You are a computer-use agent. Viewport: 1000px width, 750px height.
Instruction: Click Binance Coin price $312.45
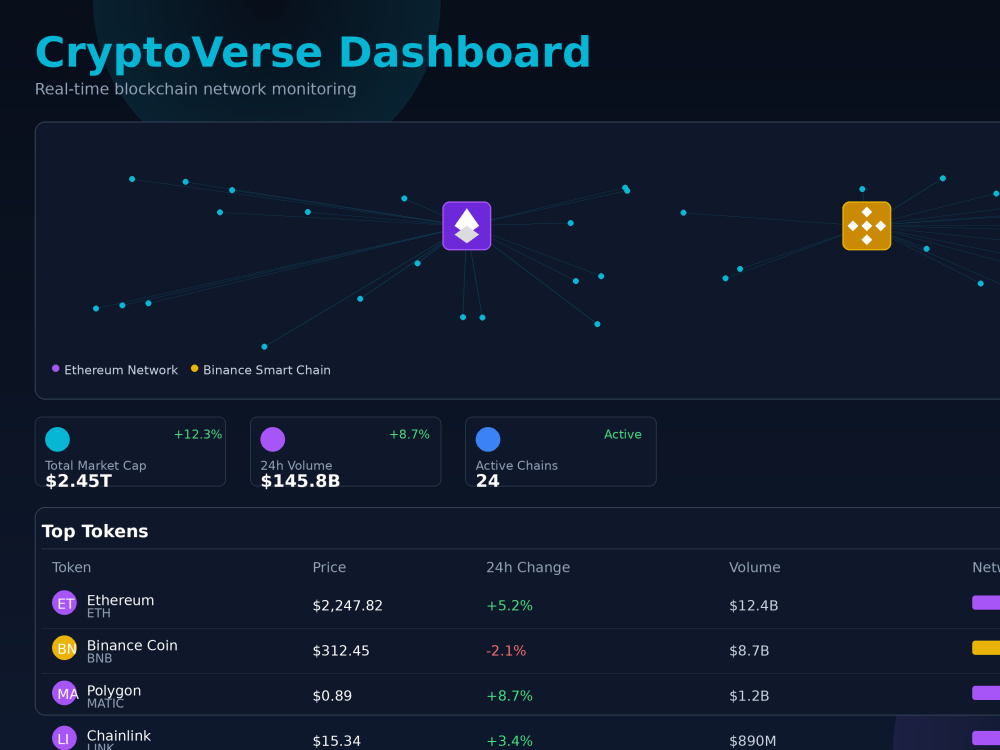coord(341,651)
